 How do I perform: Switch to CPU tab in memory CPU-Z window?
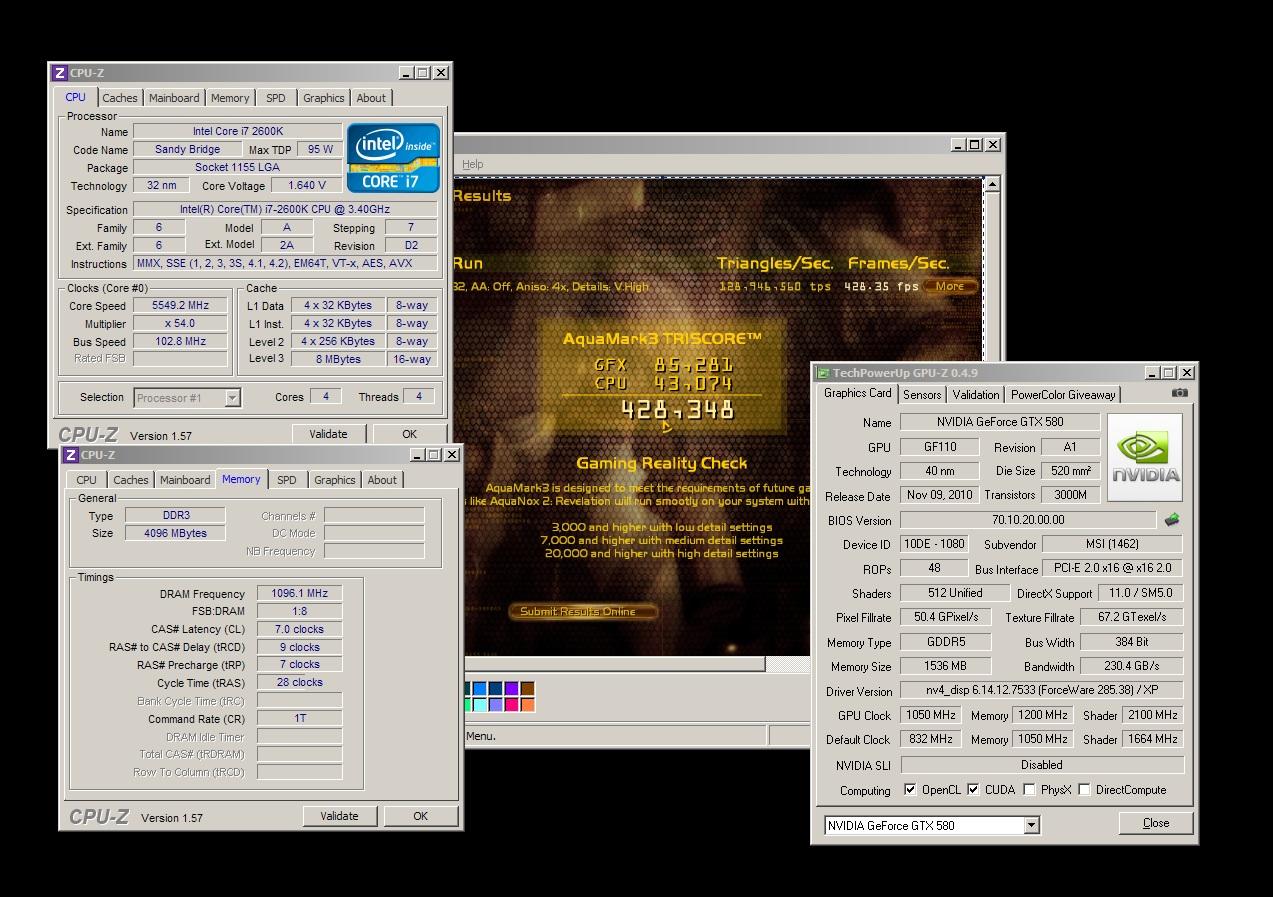[x=87, y=480]
